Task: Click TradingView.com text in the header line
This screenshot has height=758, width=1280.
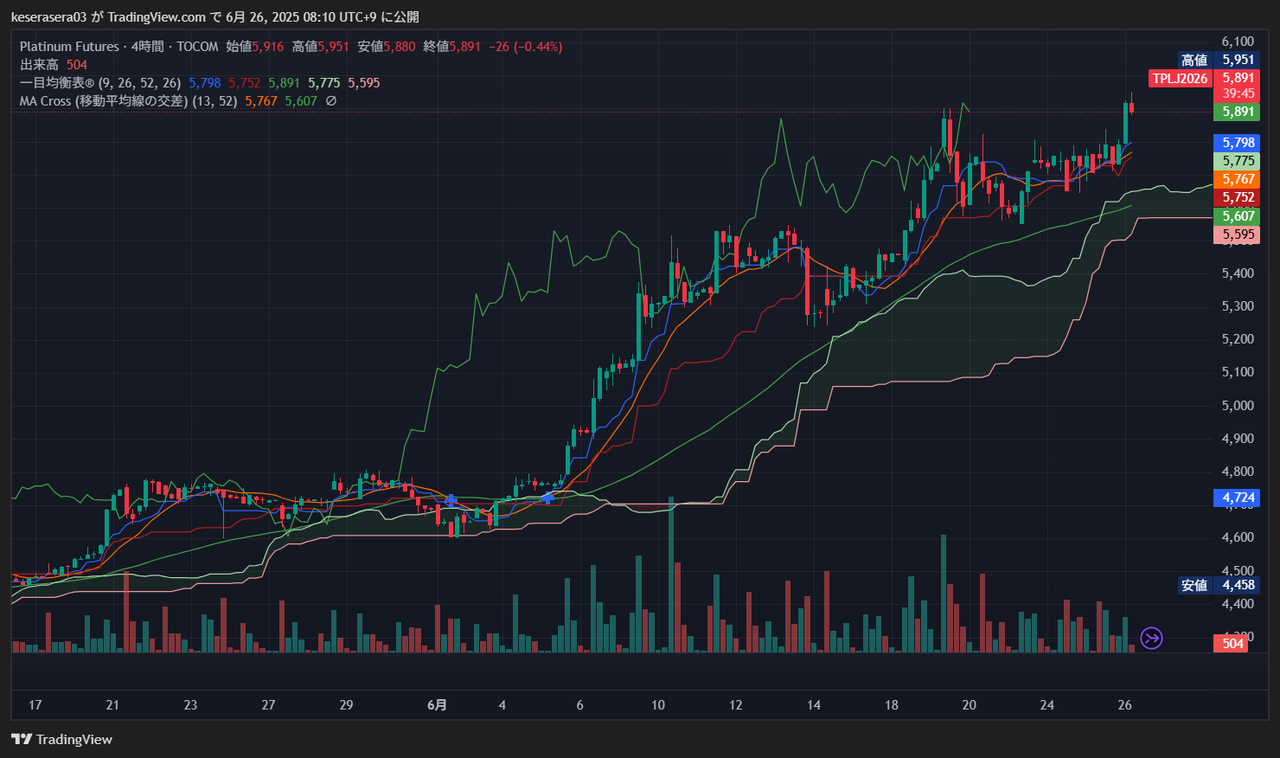Action: click(x=155, y=17)
